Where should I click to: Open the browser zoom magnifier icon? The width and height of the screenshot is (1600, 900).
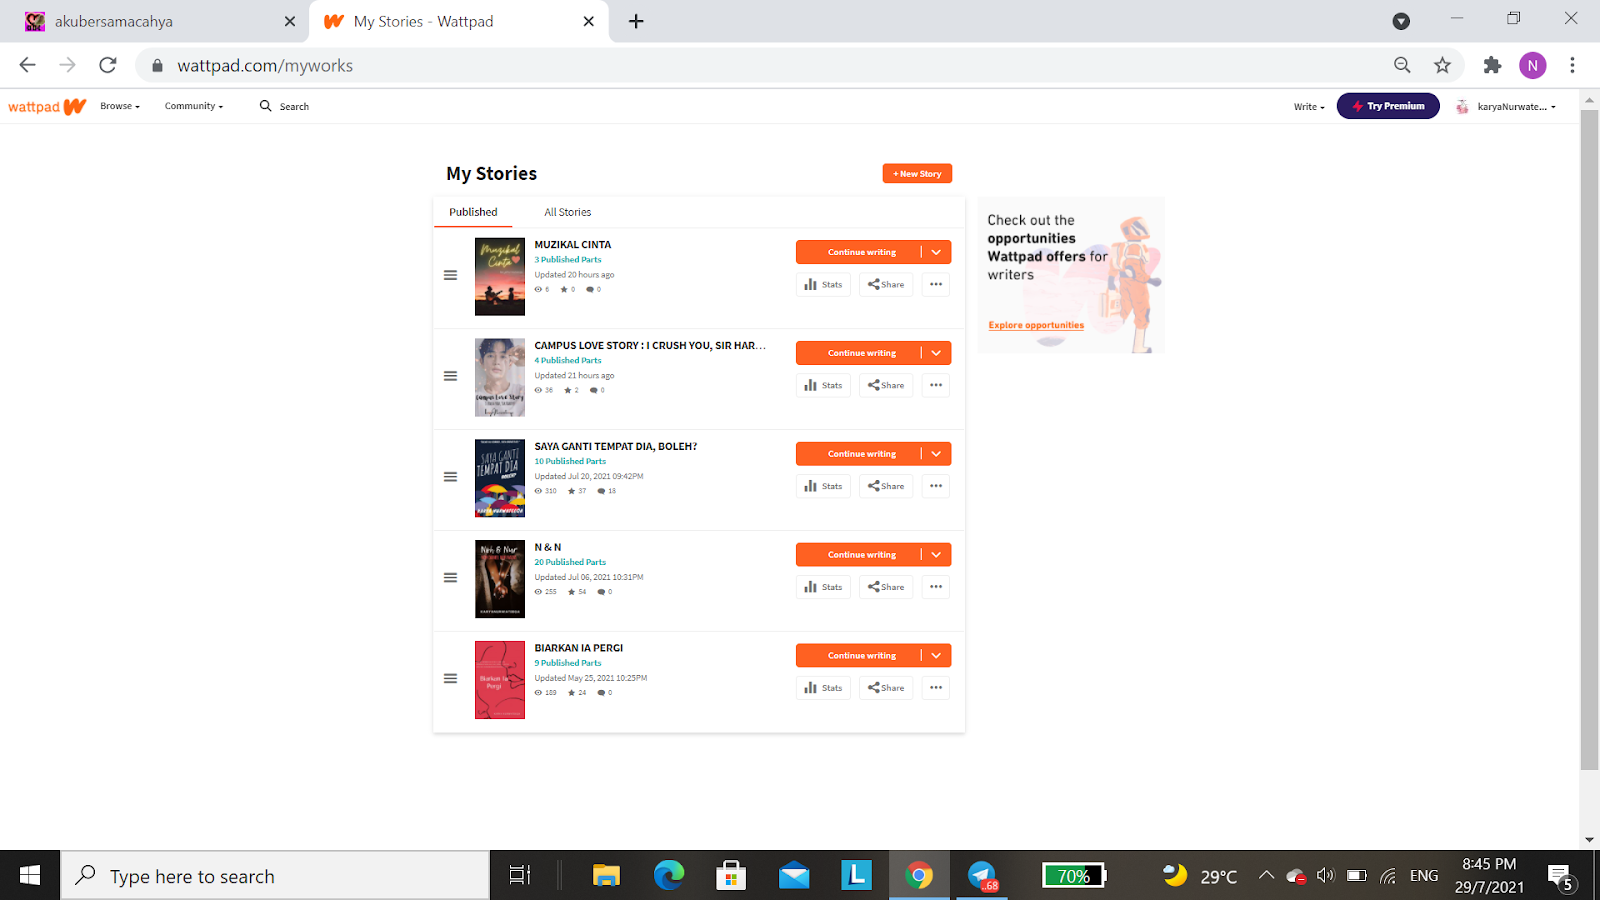click(1402, 65)
